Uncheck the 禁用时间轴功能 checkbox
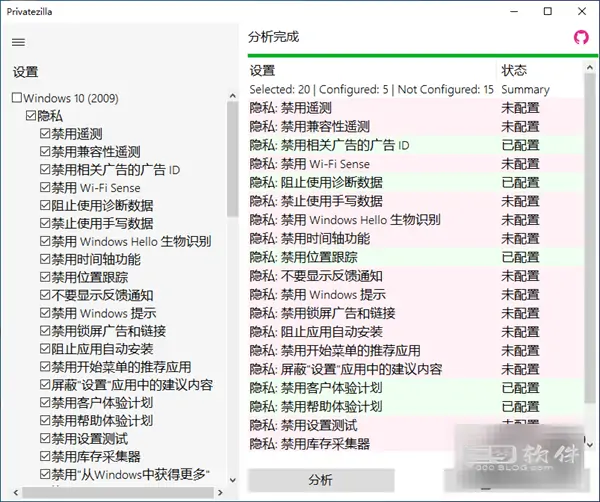Screen dimensions: 600x502 45,259
